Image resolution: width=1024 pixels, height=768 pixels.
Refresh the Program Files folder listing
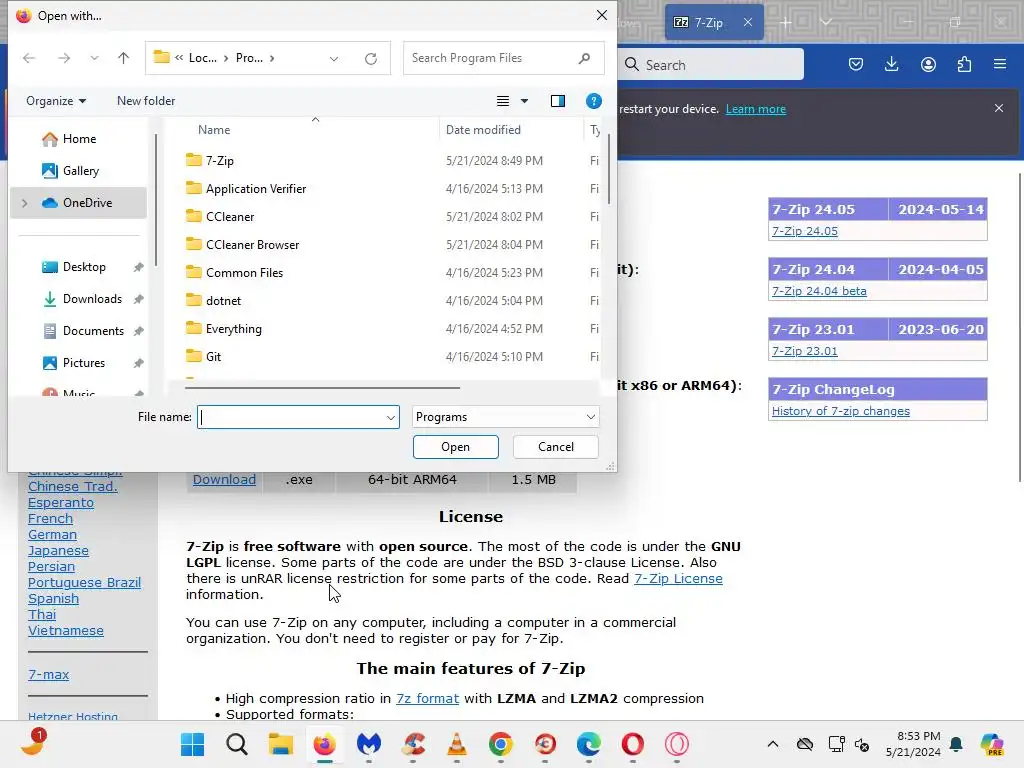(x=371, y=59)
